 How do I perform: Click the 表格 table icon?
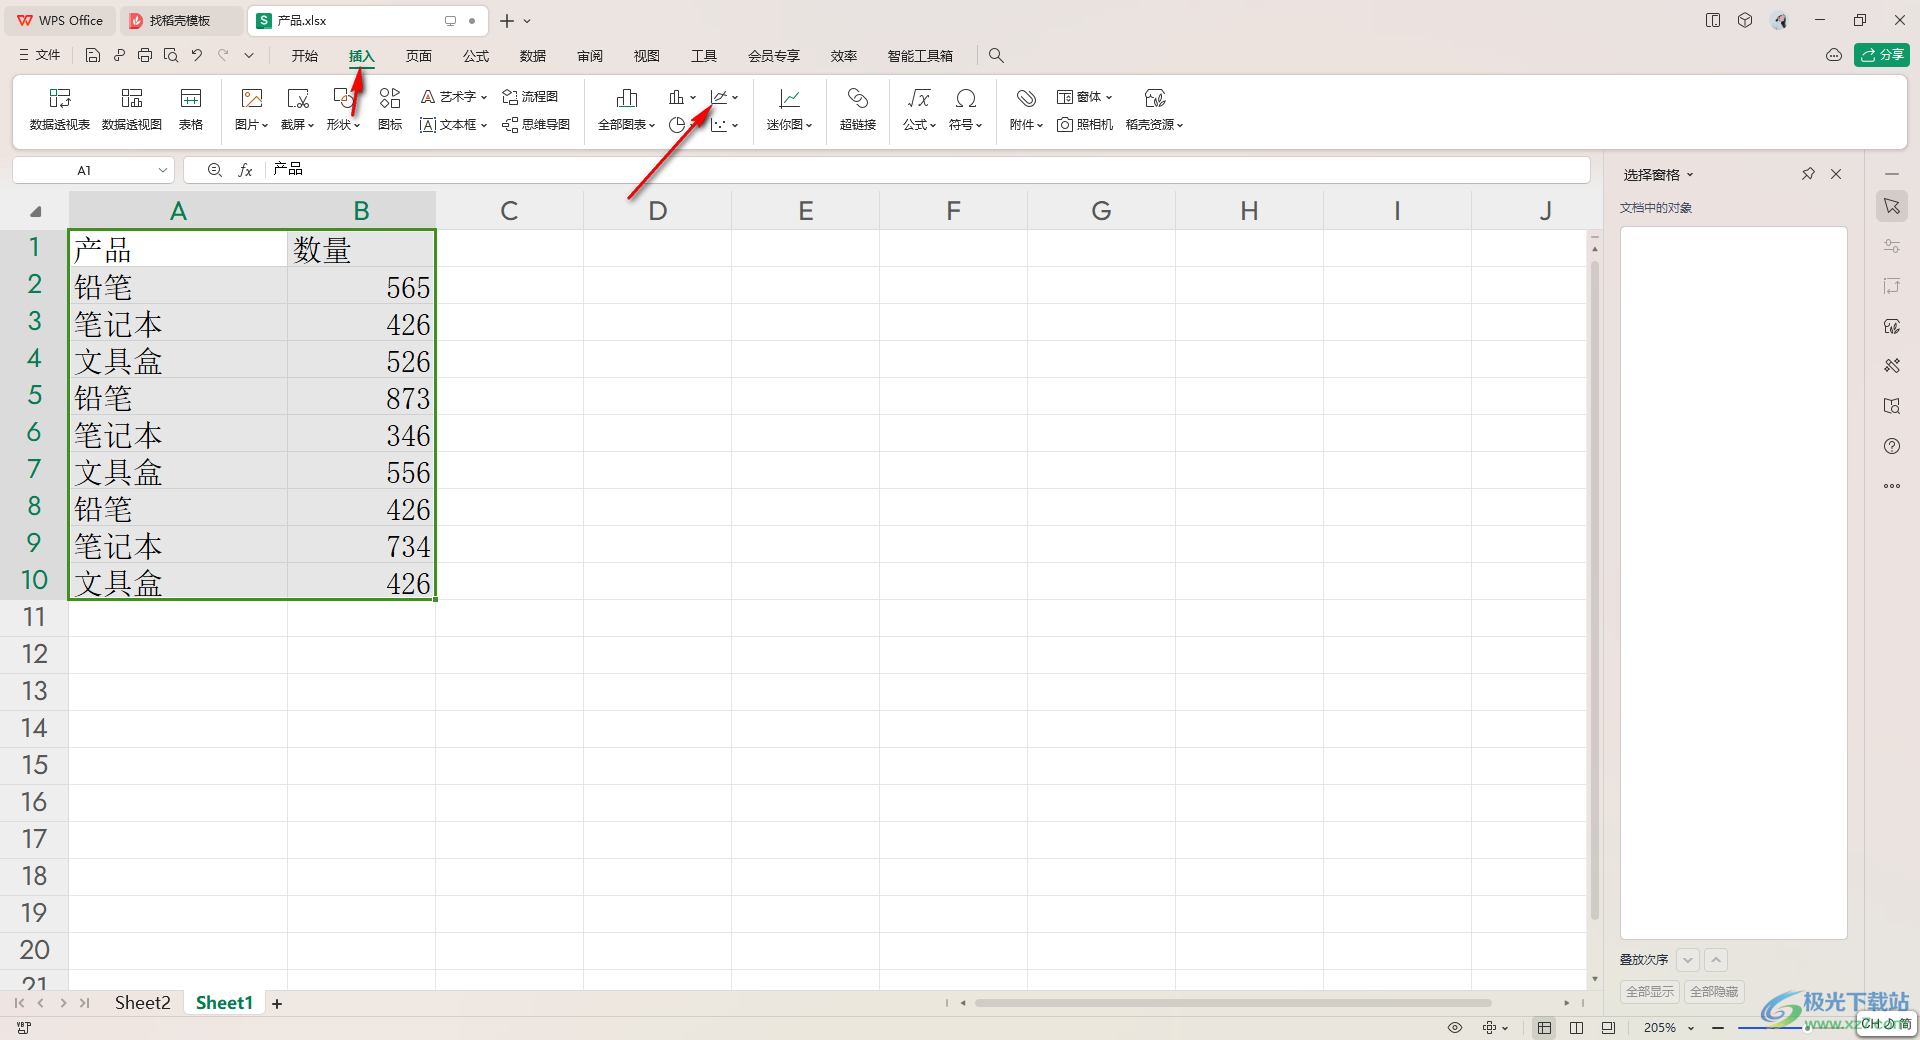click(191, 109)
